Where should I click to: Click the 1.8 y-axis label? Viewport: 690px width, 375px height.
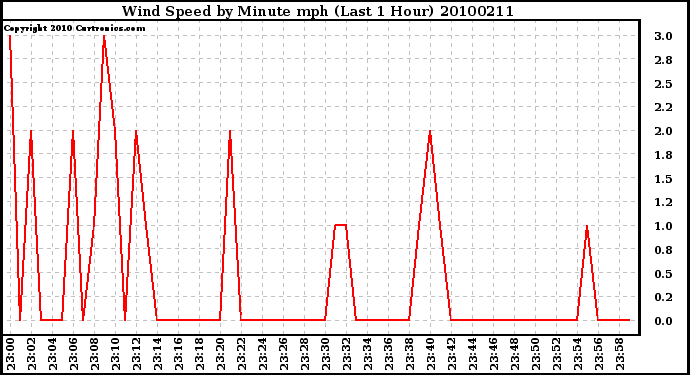(663, 155)
